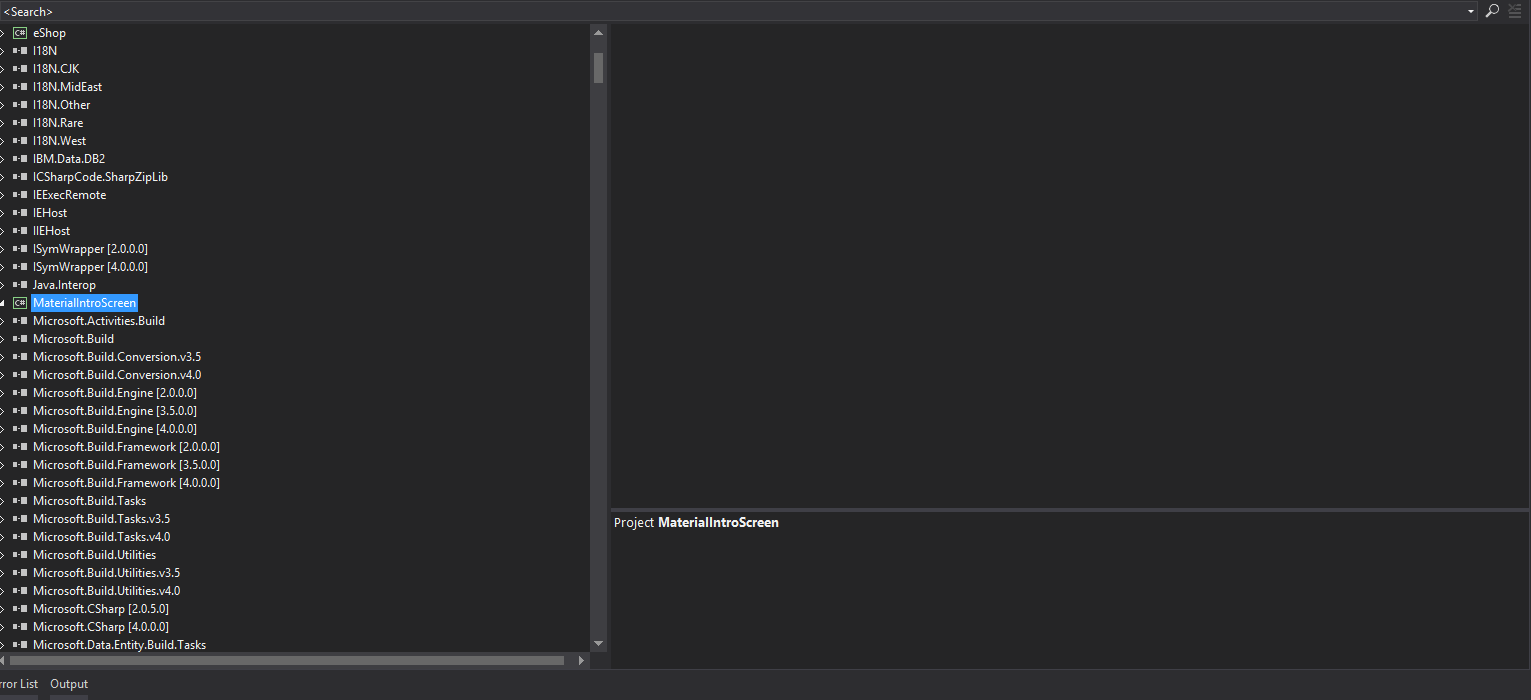Select the MaterialIntroScreen project row
The height and width of the screenshot is (700, 1531).
[84, 303]
